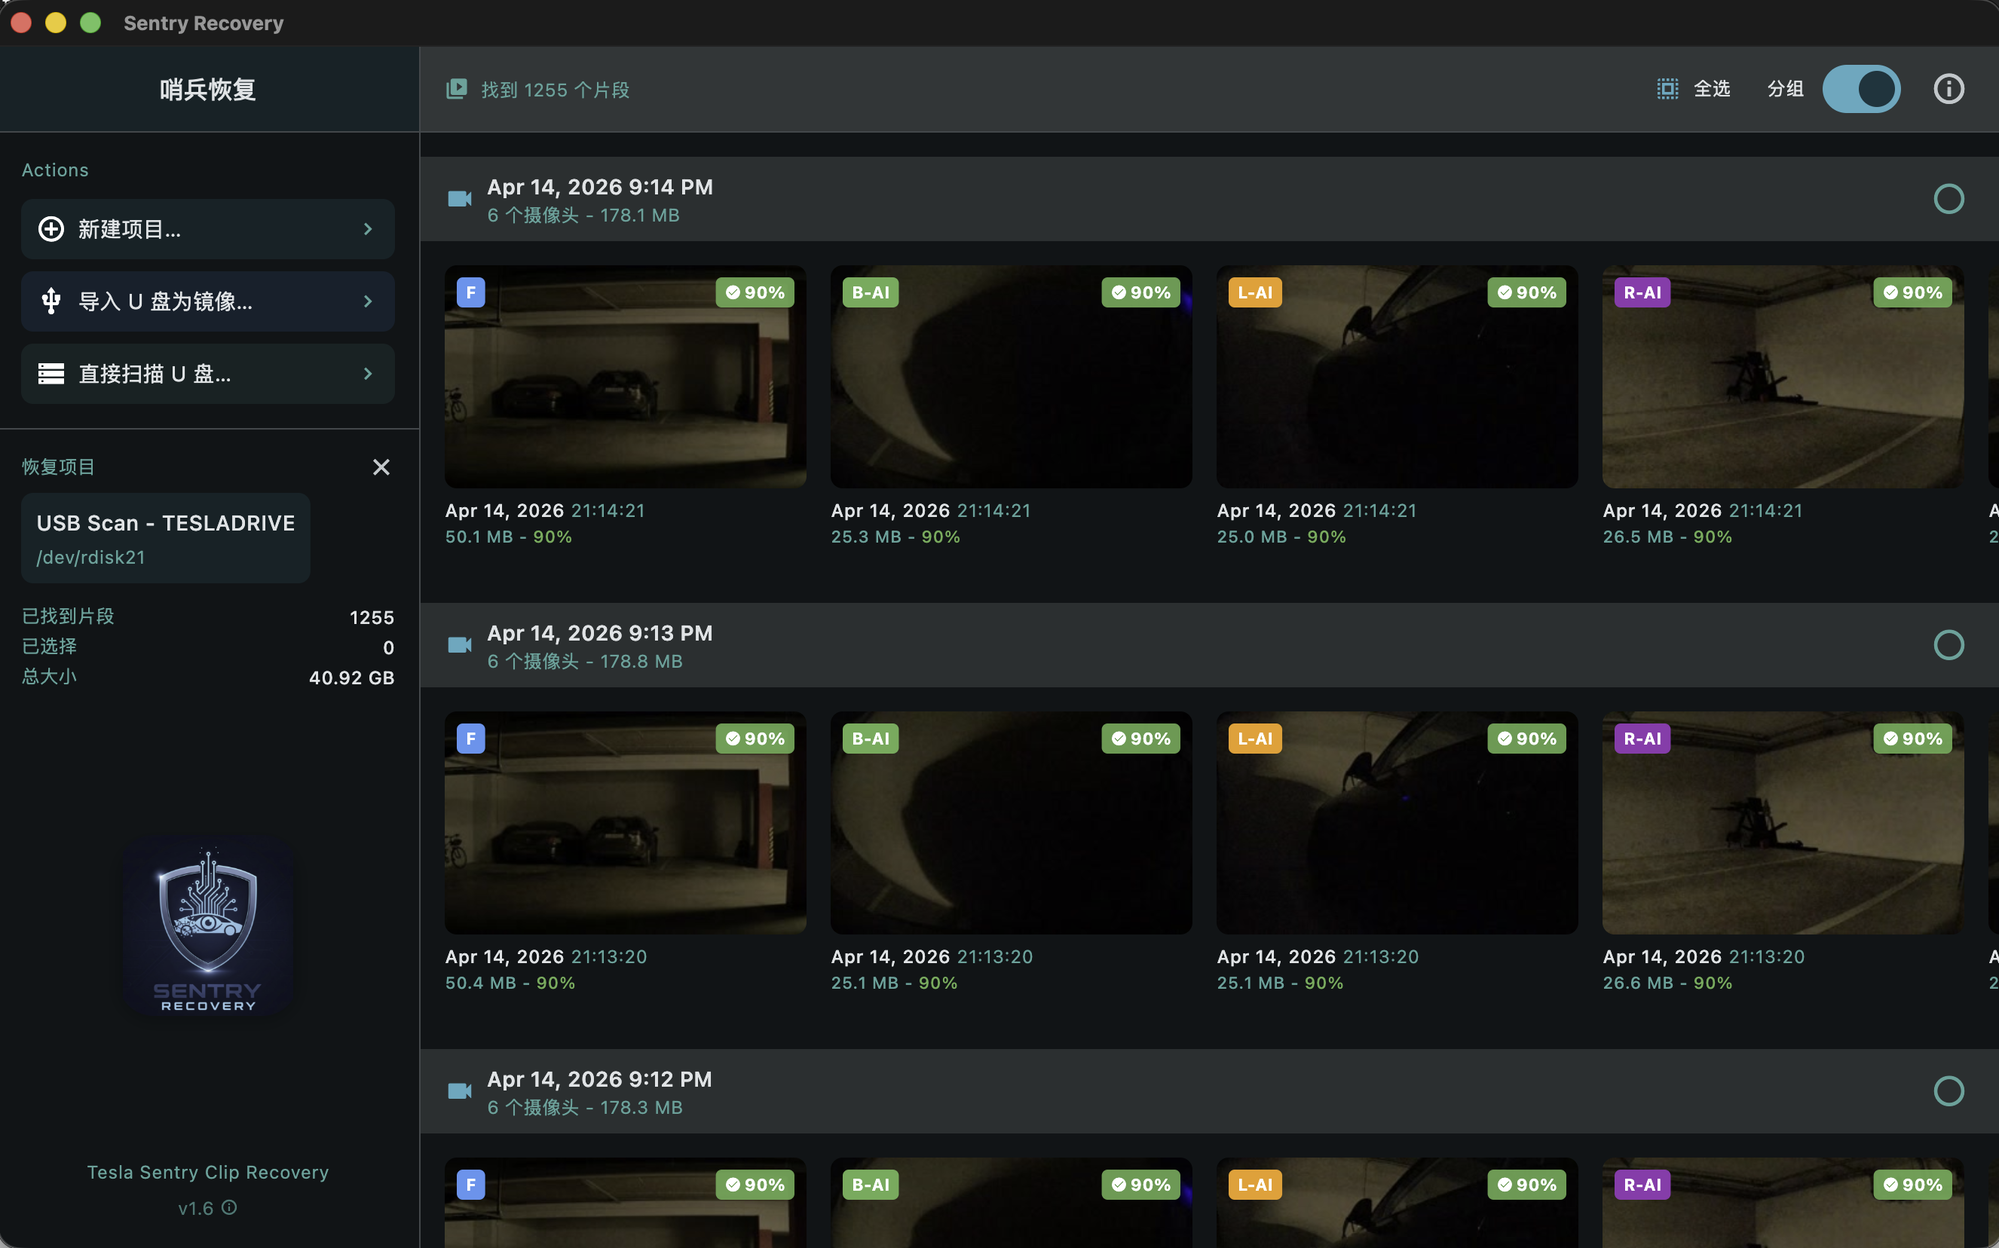Open the front camera 21:14:21 thumbnail
The height and width of the screenshot is (1248, 1999).
[625, 377]
